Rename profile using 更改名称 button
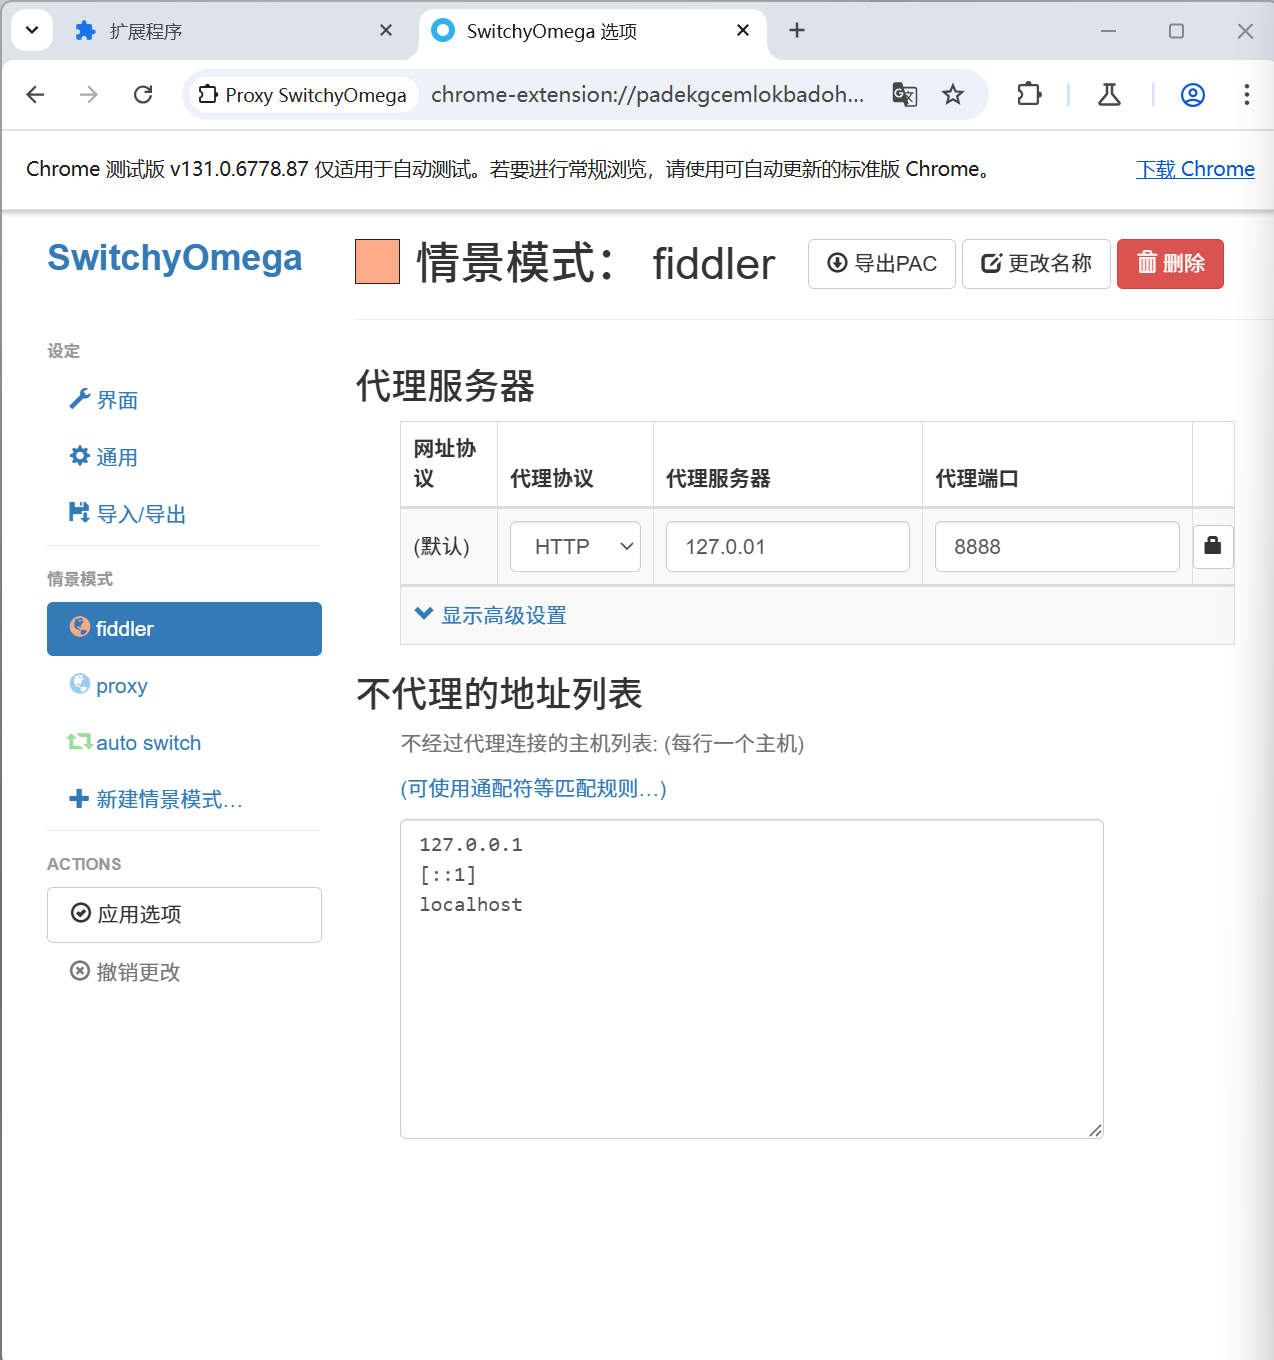 point(1036,264)
